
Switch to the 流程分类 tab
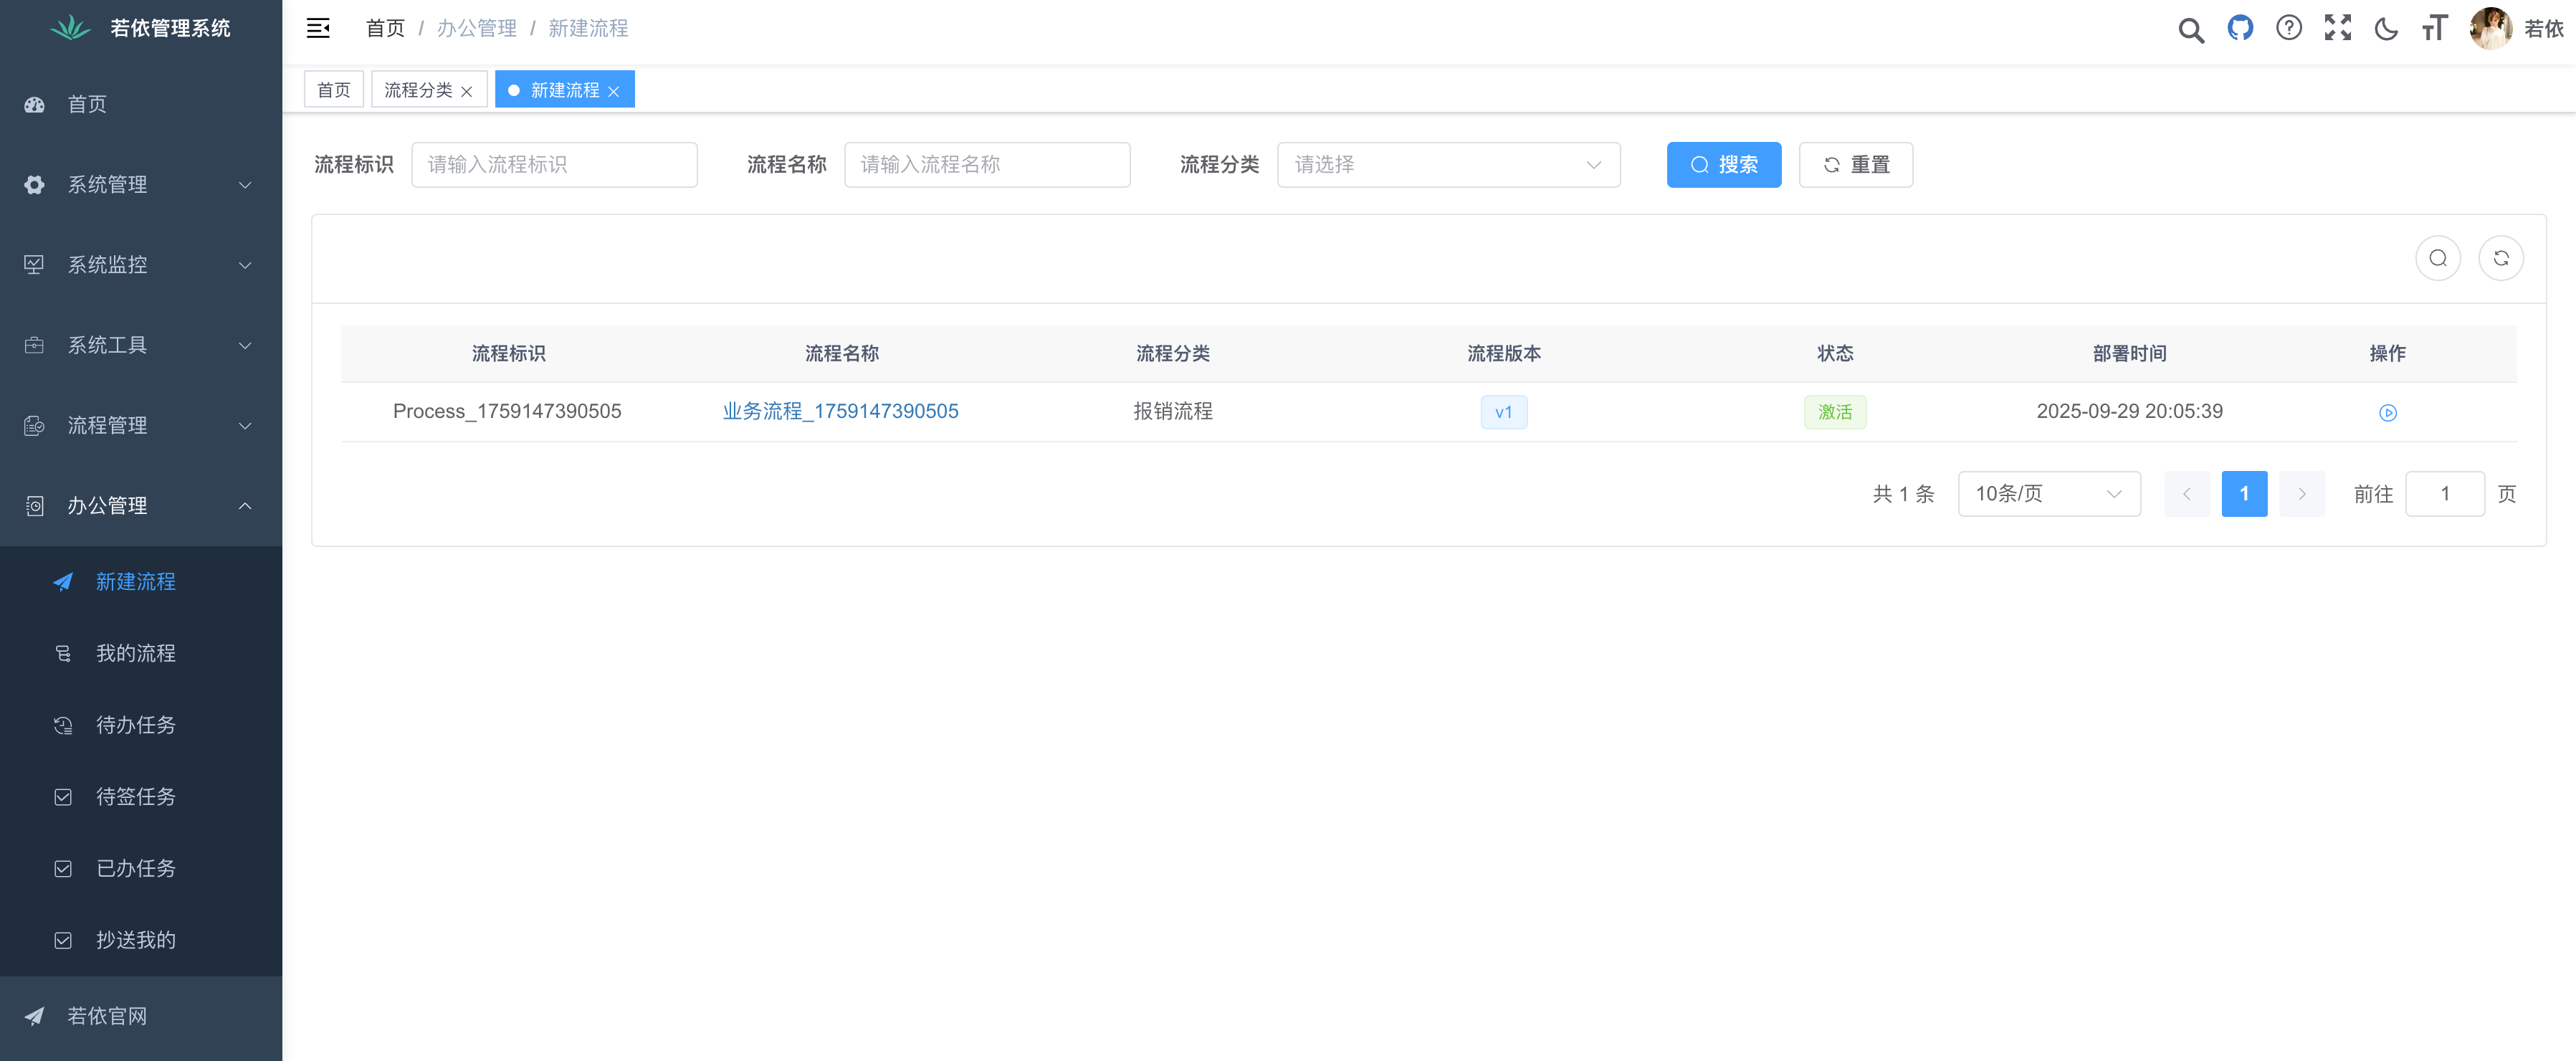pos(418,90)
